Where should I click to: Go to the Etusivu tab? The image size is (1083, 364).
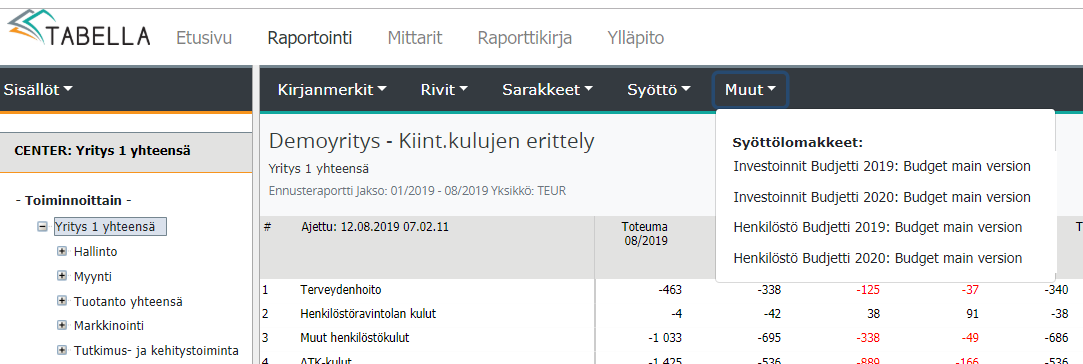pos(204,38)
